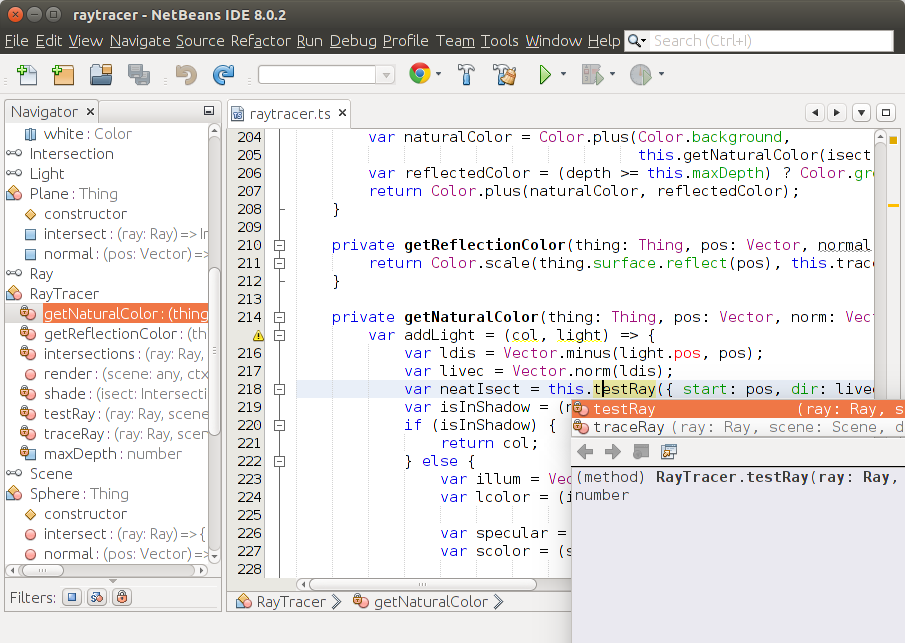Select 'white : Color' in Navigator

[x=88, y=133]
